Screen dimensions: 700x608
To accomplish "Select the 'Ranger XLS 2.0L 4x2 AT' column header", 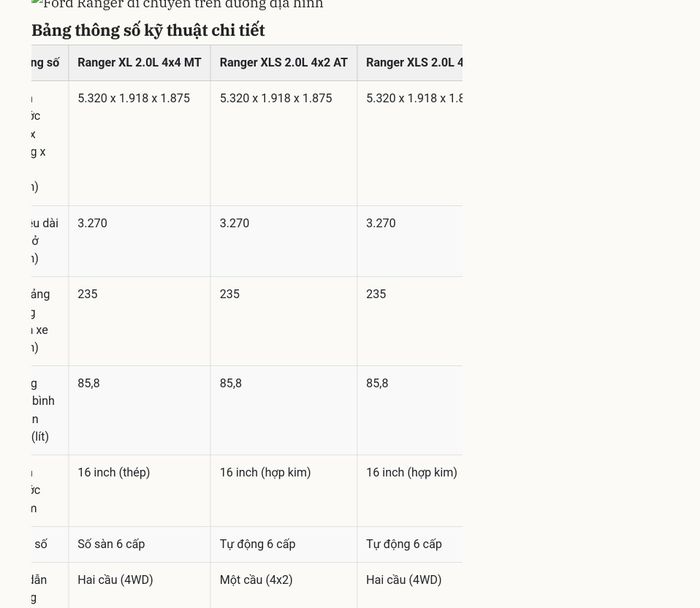I will click(x=283, y=62).
